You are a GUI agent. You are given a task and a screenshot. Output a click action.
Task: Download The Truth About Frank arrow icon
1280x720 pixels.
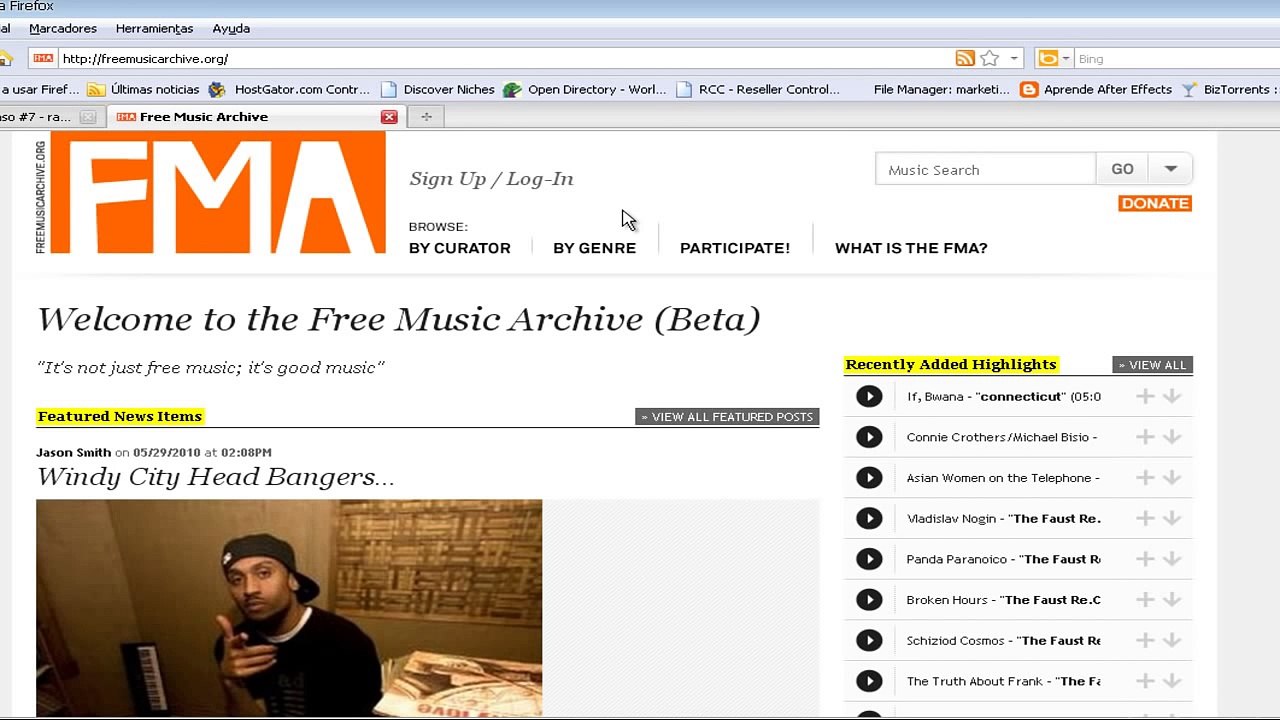tap(1172, 681)
